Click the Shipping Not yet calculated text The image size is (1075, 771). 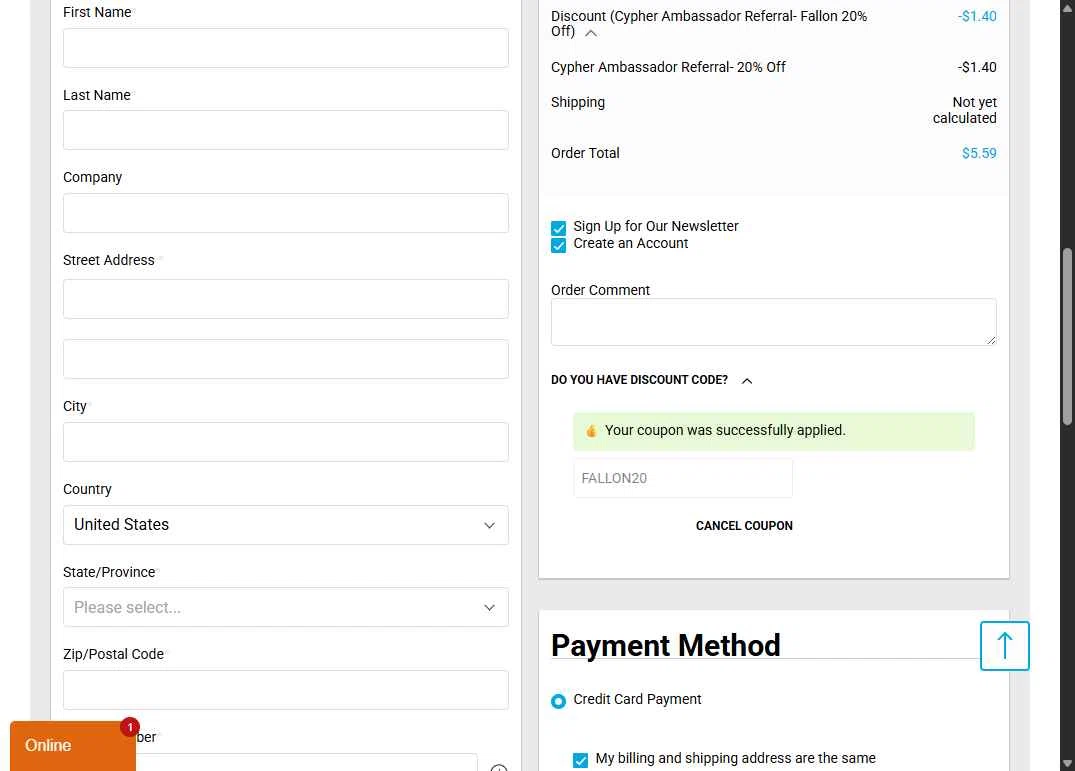click(964, 110)
